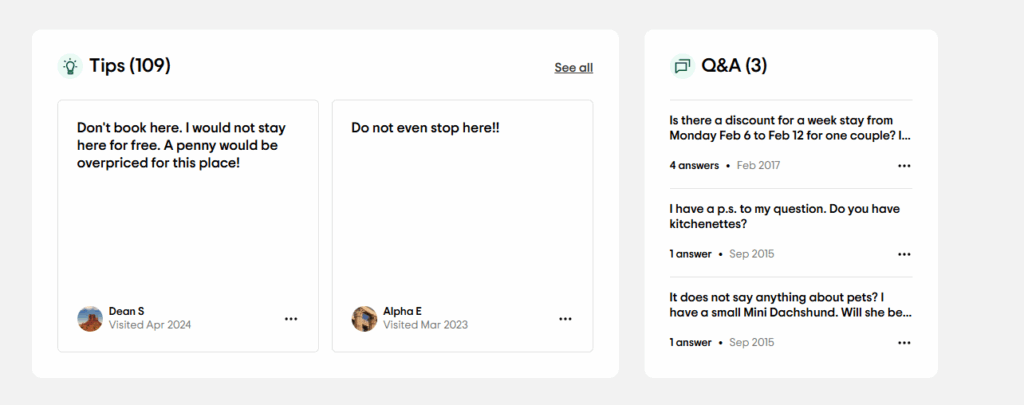The width and height of the screenshot is (1024, 405).
Task: View the 4 answers link
Action: [694, 166]
